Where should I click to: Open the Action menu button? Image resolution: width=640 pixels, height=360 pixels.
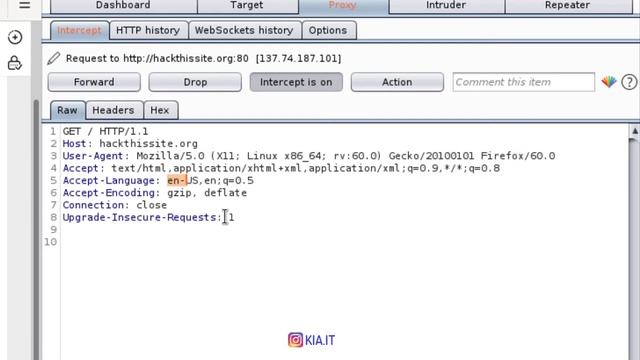(x=397, y=82)
